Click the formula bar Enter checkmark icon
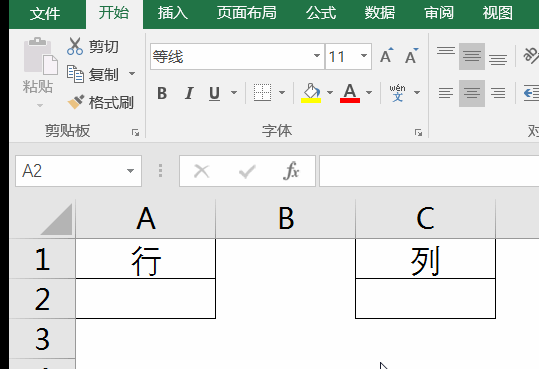Viewport: 539px width, 369px height. (x=247, y=171)
